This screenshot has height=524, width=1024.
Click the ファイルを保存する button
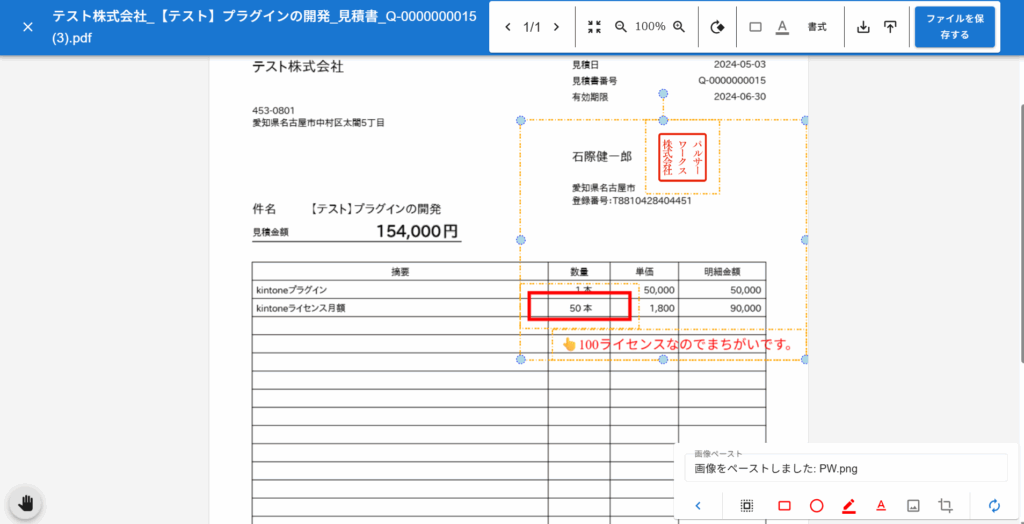[x=954, y=27]
